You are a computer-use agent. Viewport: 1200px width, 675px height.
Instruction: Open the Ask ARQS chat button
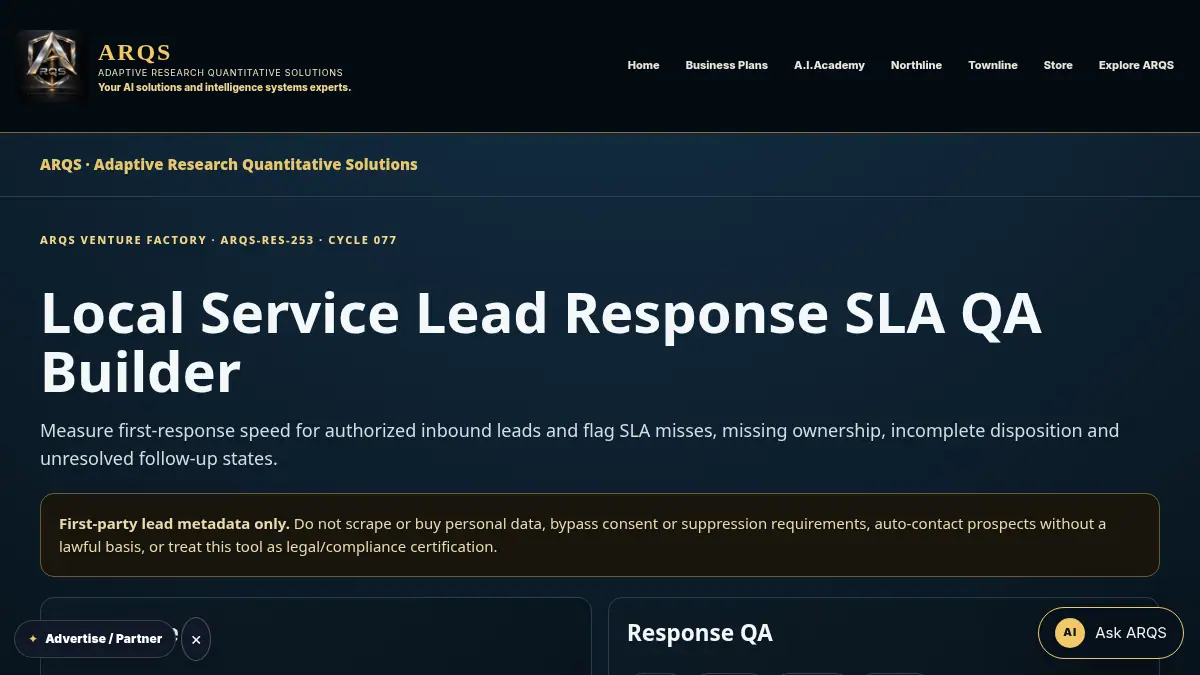1110,633
